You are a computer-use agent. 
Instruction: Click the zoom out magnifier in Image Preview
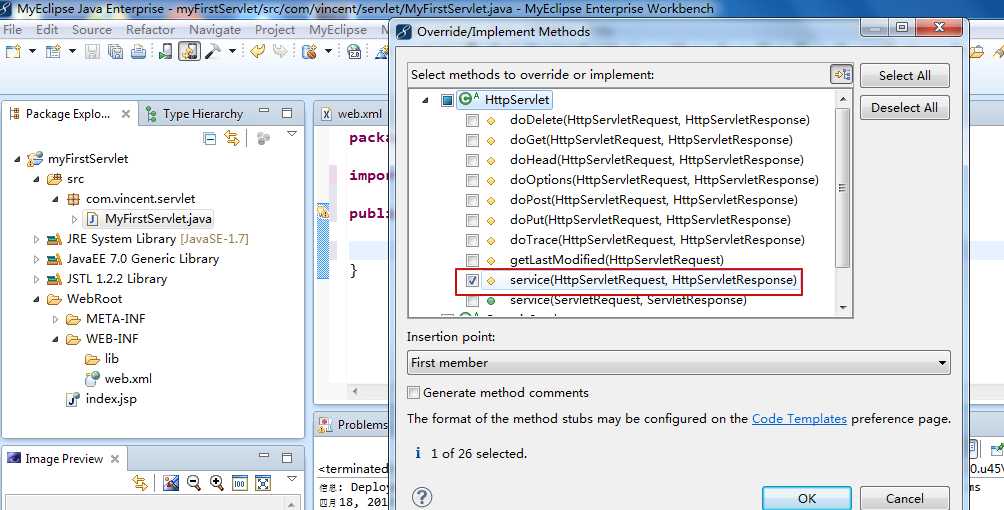click(193, 482)
